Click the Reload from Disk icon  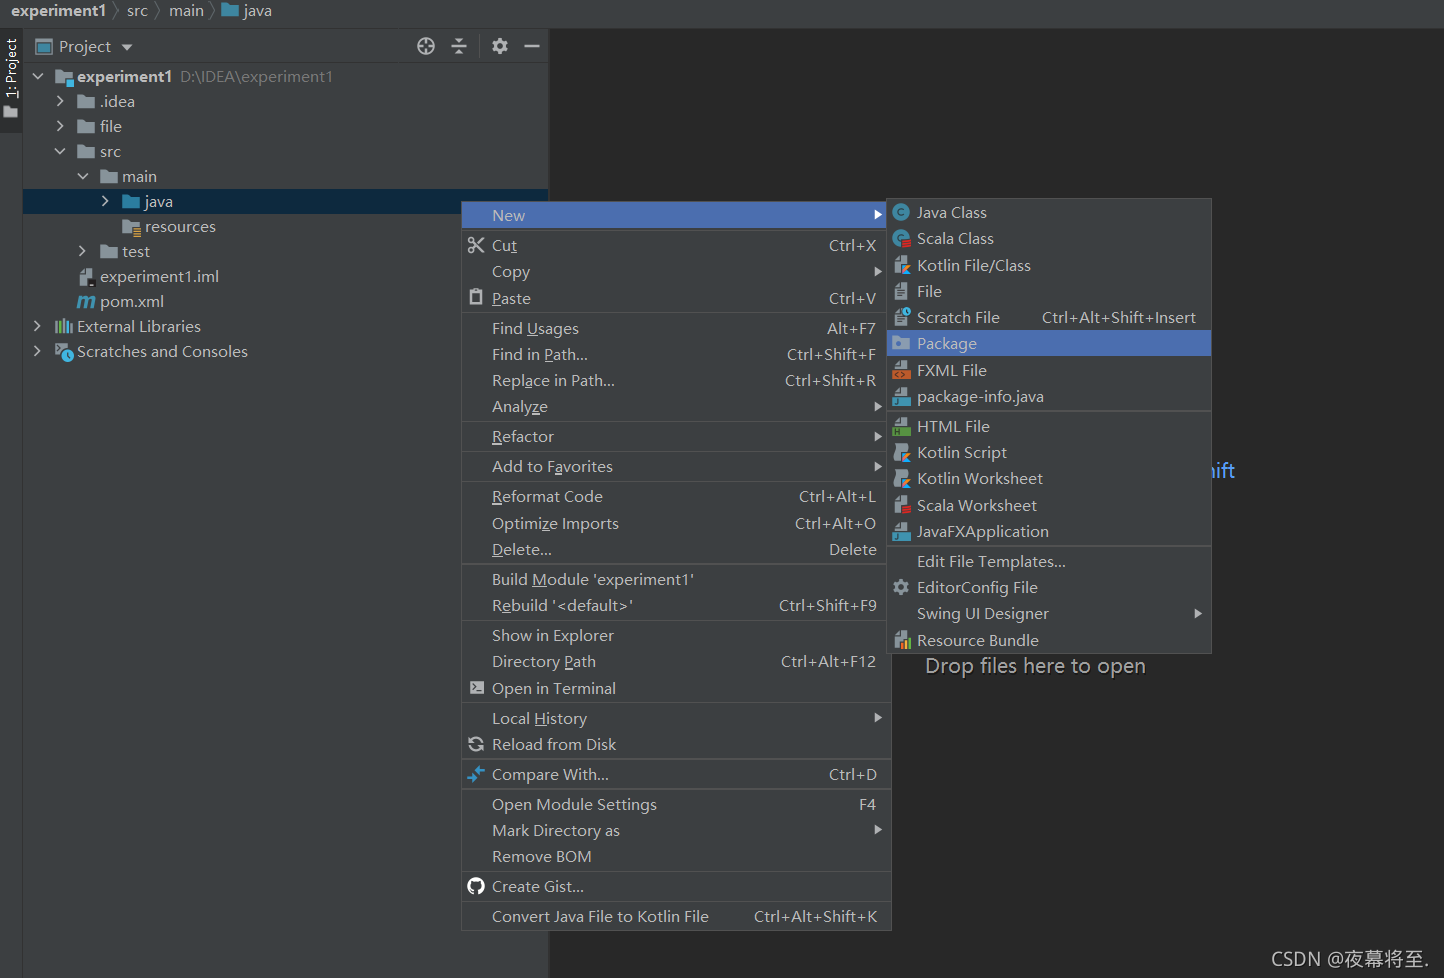click(476, 744)
